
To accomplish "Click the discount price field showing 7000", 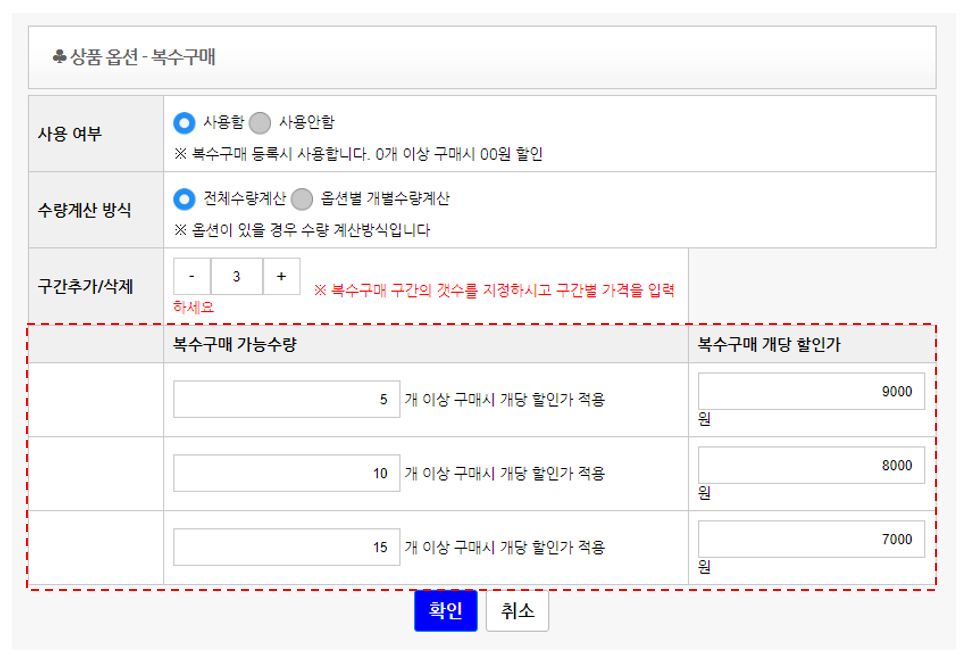I will pyautogui.click(x=811, y=539).
